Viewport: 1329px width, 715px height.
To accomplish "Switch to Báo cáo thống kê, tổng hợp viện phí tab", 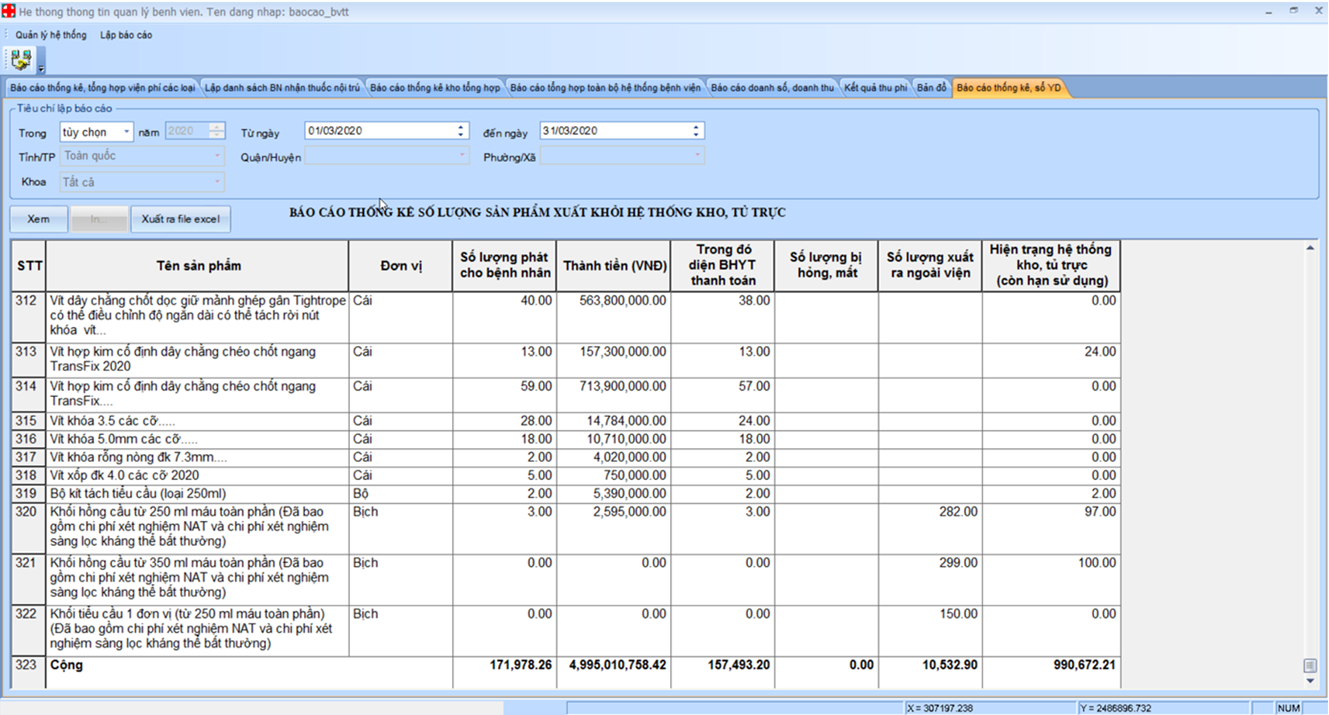I will (103, 88).
